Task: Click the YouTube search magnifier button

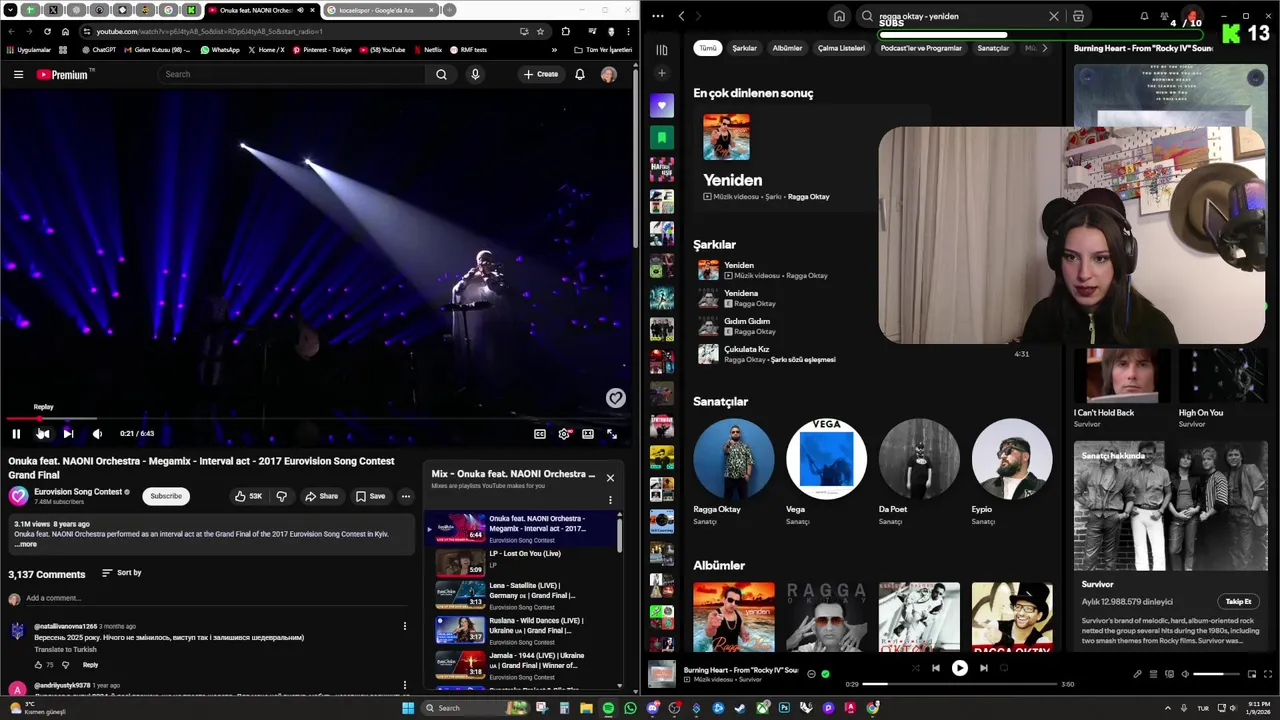Action: coord(441,74)
